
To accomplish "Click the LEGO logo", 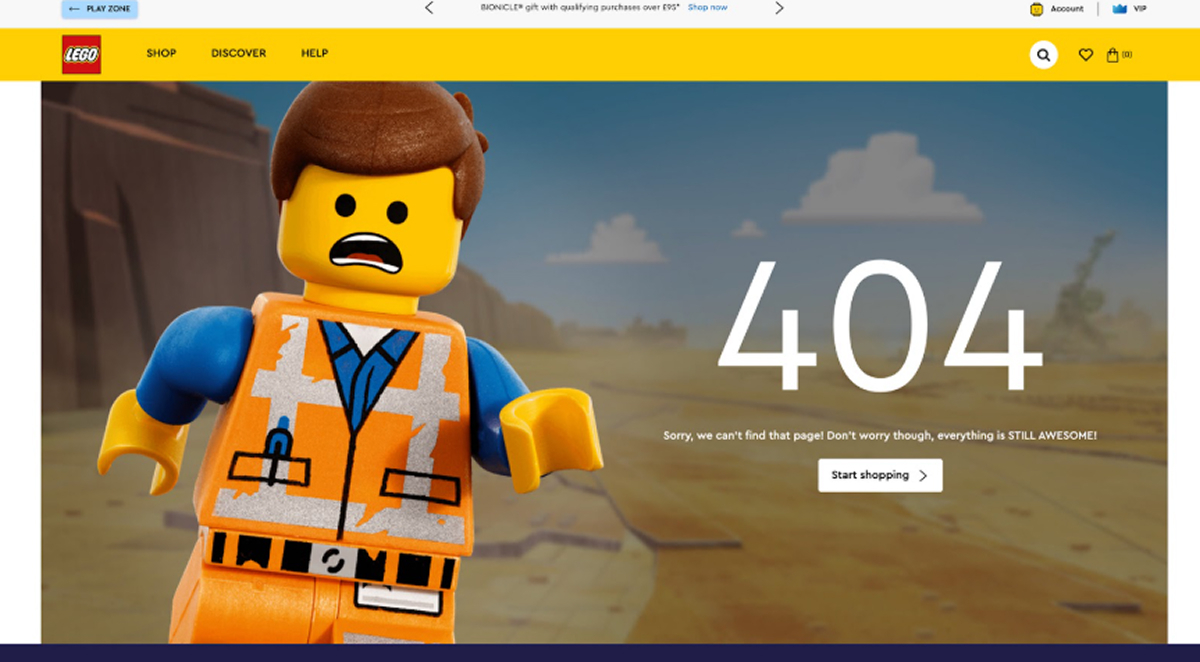I will pyautogui.click(x=81, y=54).
